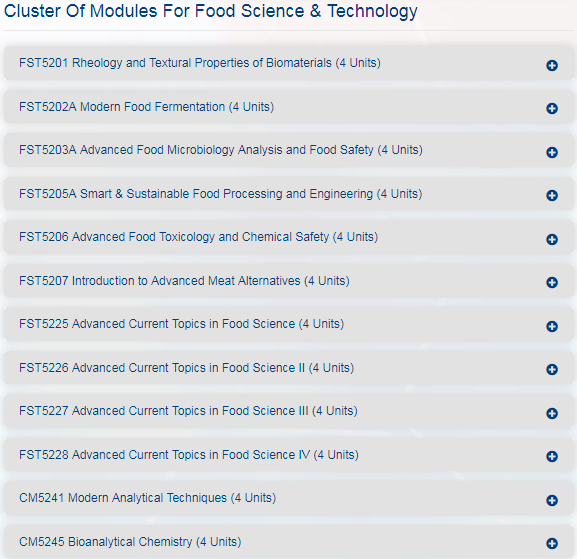Click plus icon next to FST5203A module
The image size is (577, 559).
click(x=552, y=152)
